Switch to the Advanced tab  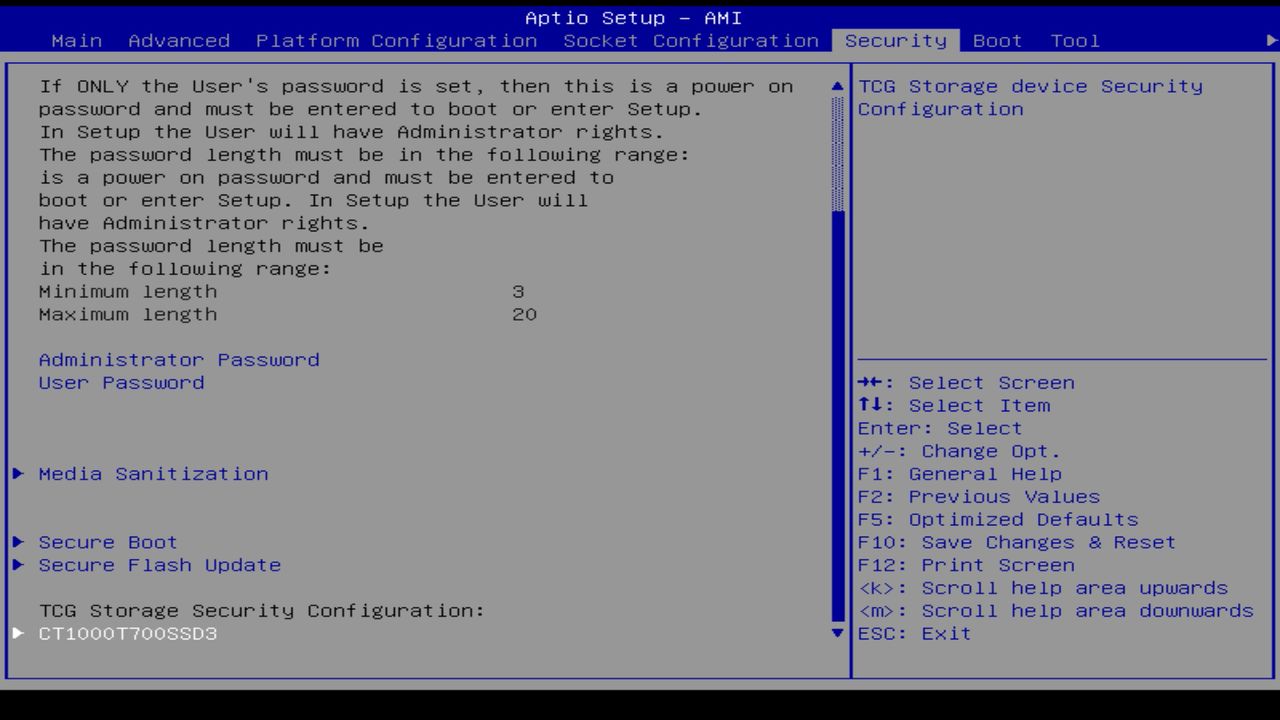click(178, 40)
